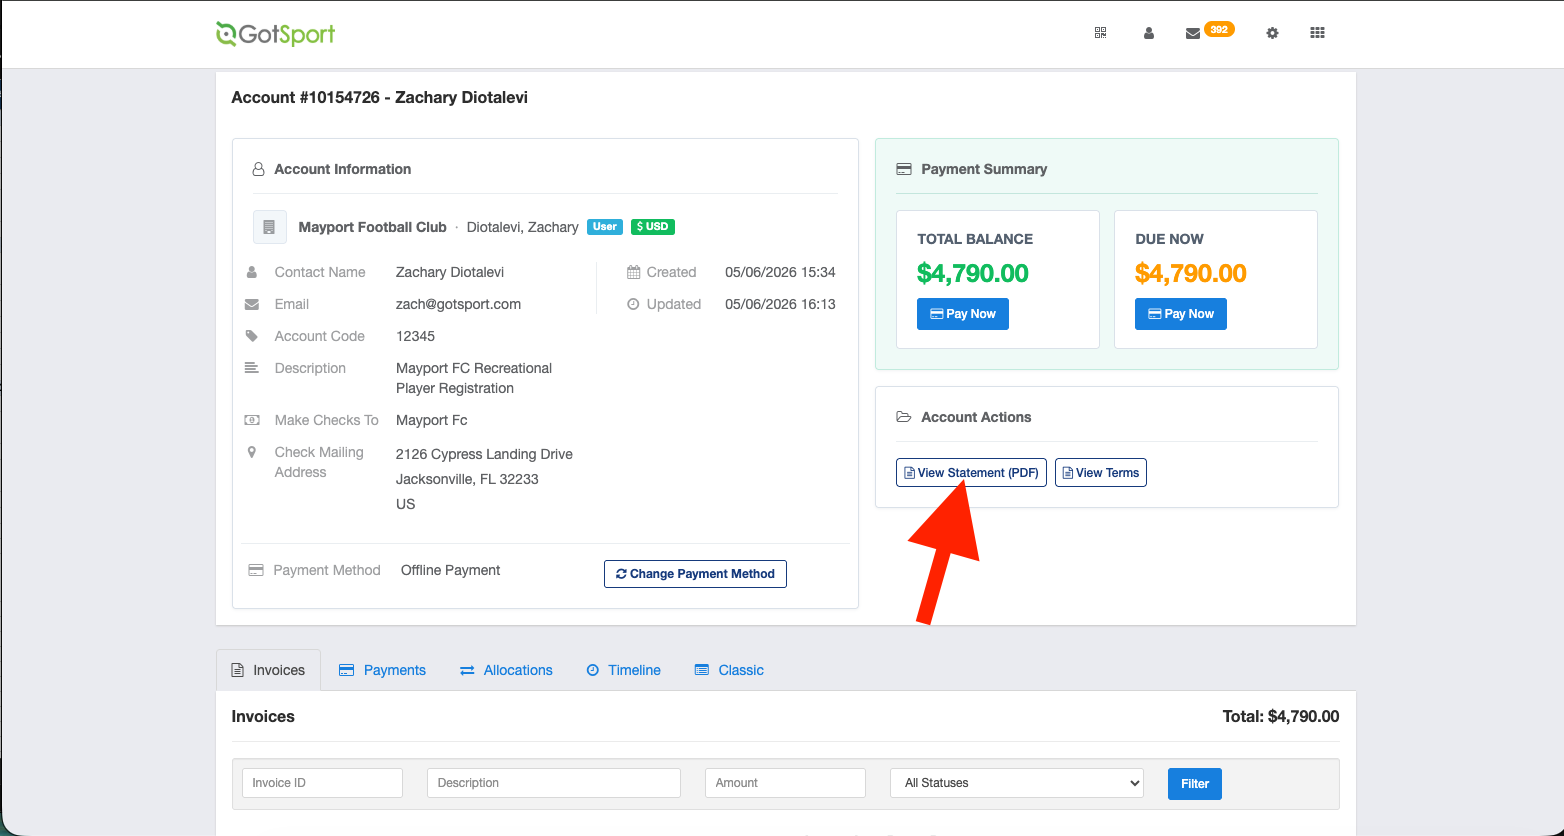Switch to the Invoices tab

point(268,670)
